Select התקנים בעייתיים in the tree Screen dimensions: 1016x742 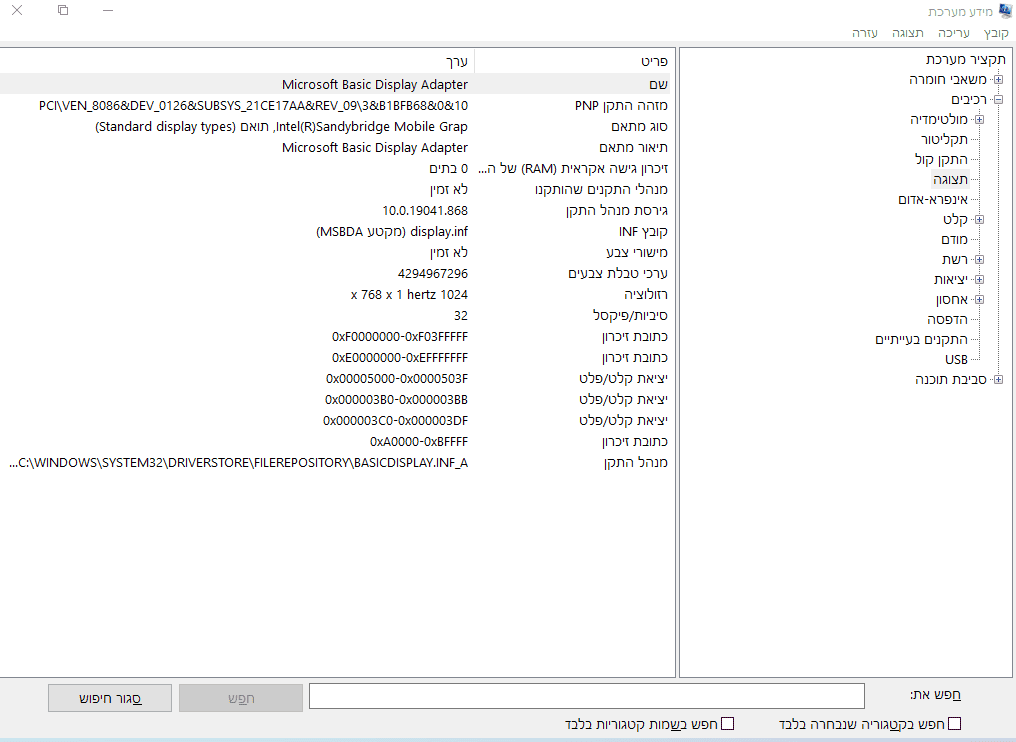(921, 340)
